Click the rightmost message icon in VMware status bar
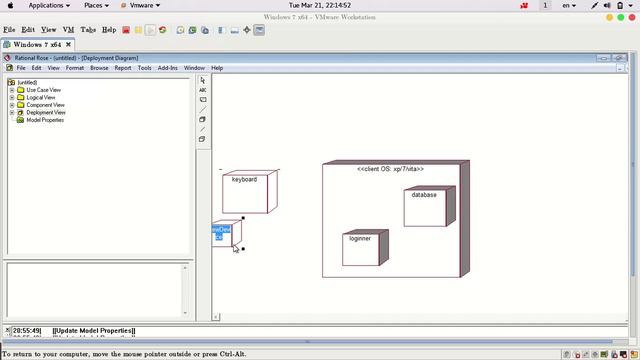Viewport: 640px width, 360px height. coord(634,354)
